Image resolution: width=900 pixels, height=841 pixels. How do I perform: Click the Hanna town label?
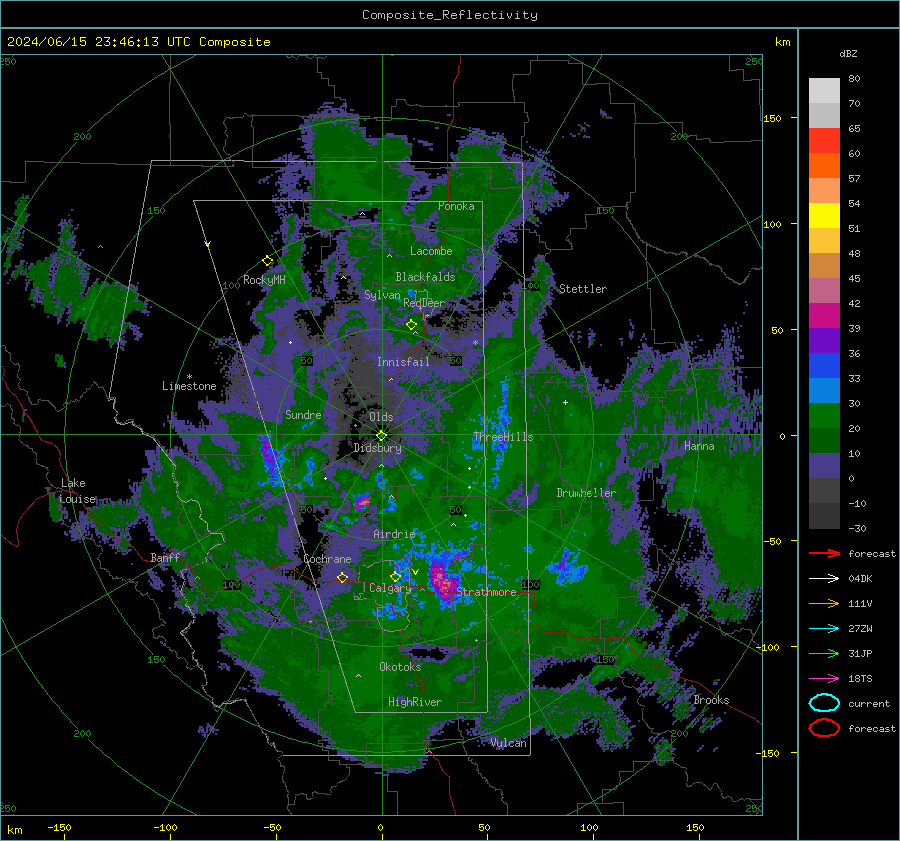pos(699,446)
